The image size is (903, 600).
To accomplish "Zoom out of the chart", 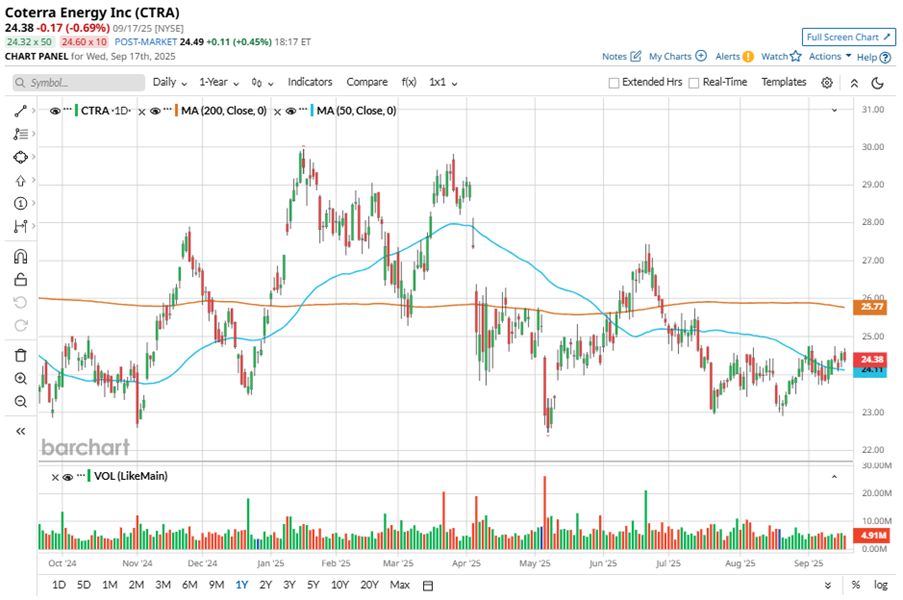I will 21,401.
